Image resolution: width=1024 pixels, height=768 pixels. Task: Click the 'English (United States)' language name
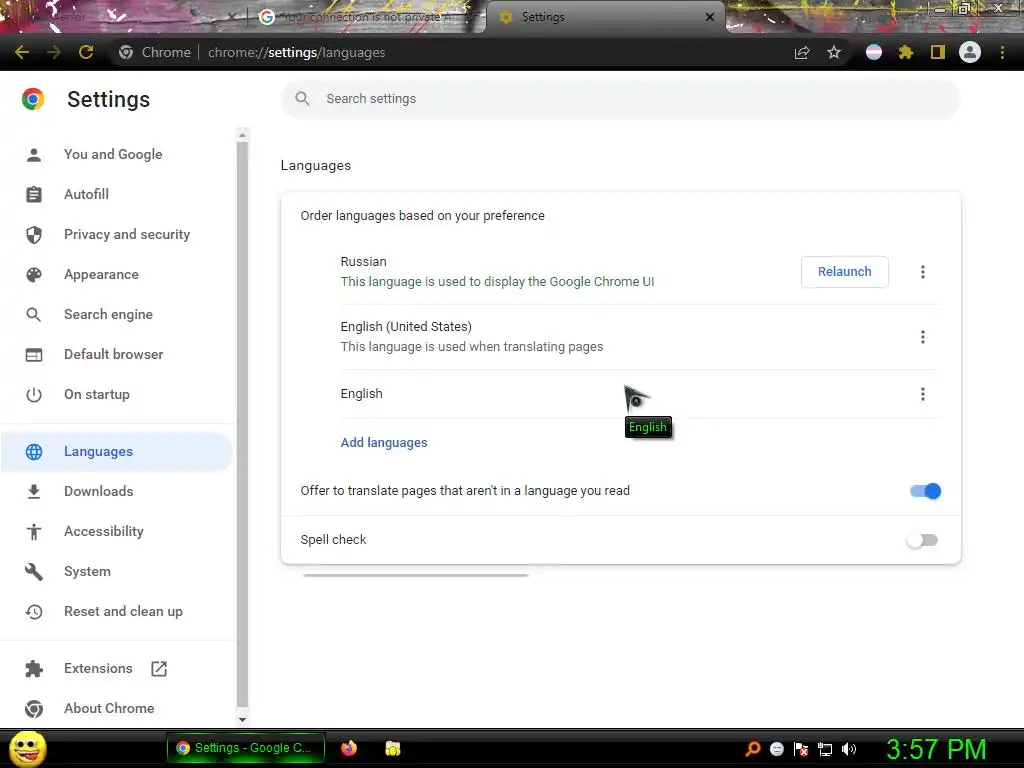coord(406,327)
